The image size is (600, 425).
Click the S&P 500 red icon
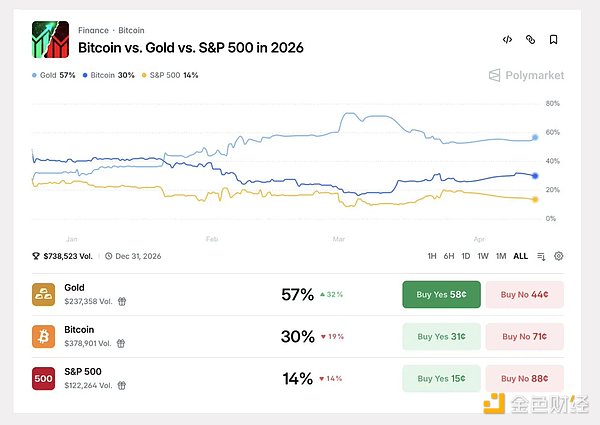coord(44,378)
